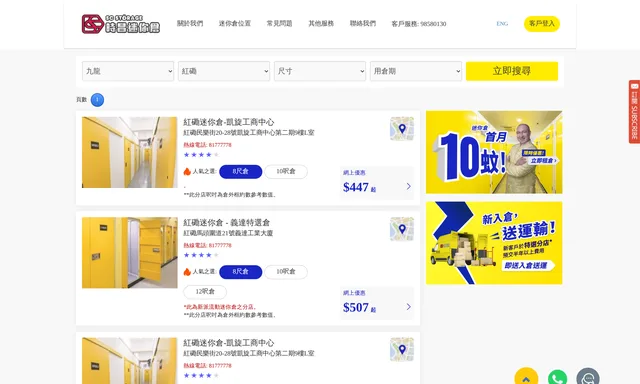Open 關於我們 menu item
Screen dimensions: 640x384
click(x=190, y=24)
